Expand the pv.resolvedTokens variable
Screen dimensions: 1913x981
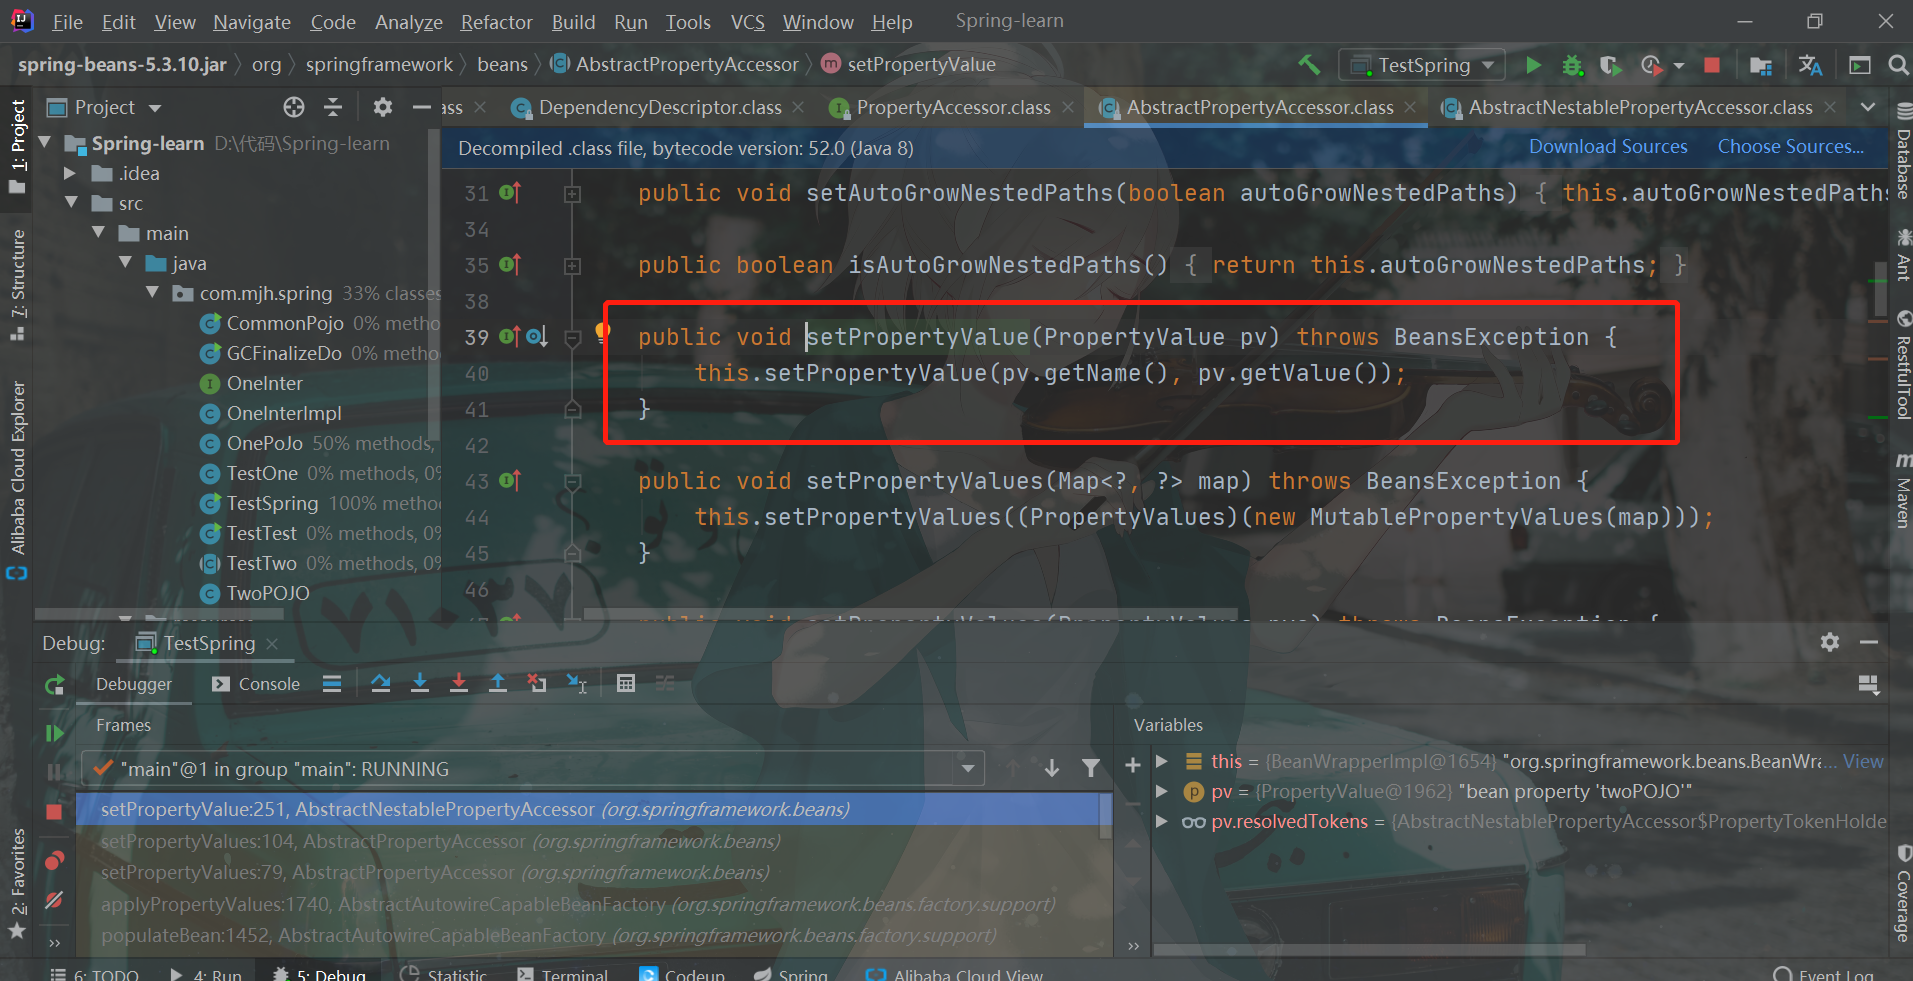1162,821
